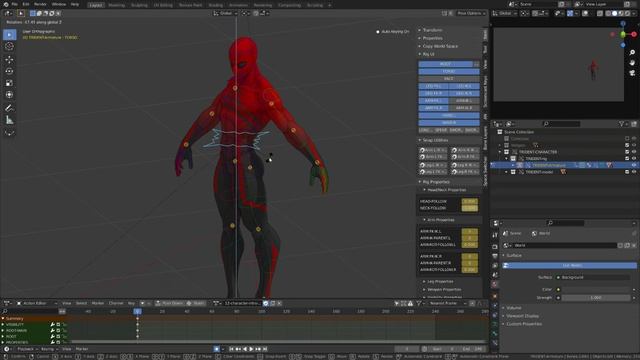Jump to the end frame of playback
The height and width of the screenshot is (360, 640).
(x=265, y=349)
